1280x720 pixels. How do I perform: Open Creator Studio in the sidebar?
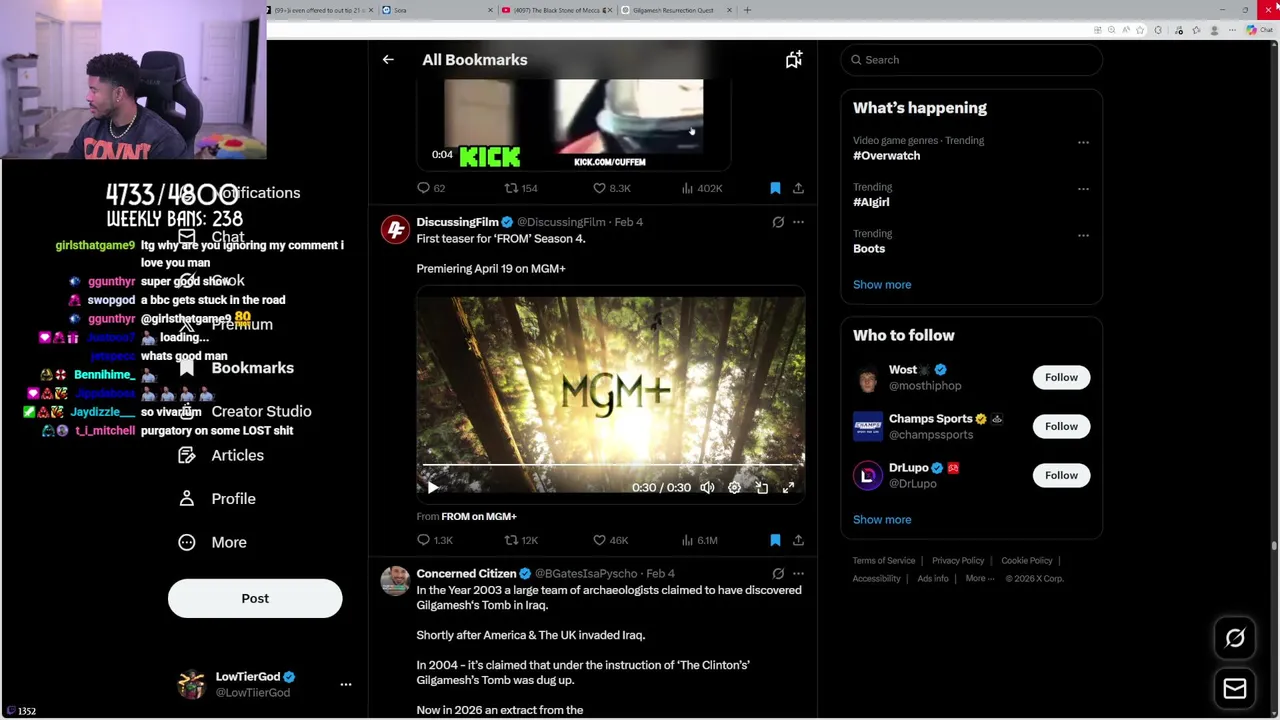coord(246,412)
